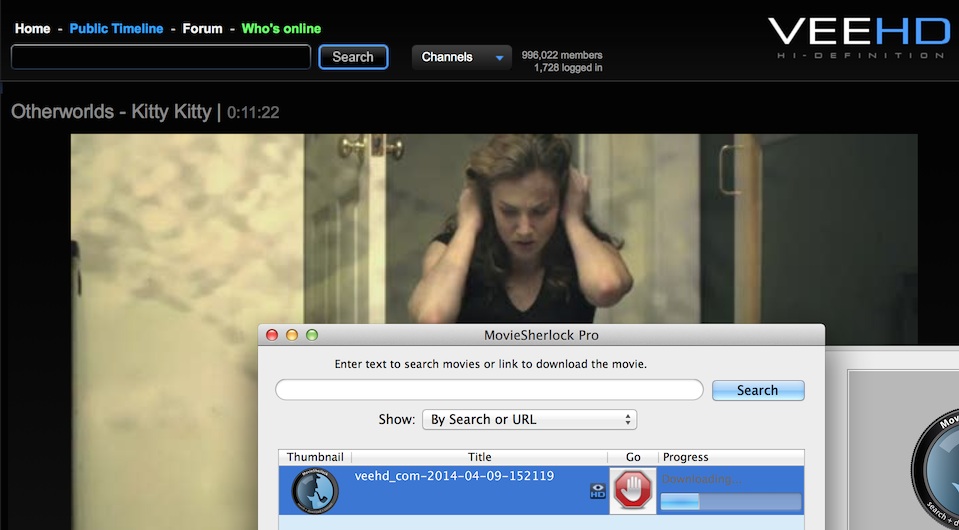Click the MovieSherlock Pro Search button
Screen dimensions: 959x530
pyautogui.click(x=758, y=390)
